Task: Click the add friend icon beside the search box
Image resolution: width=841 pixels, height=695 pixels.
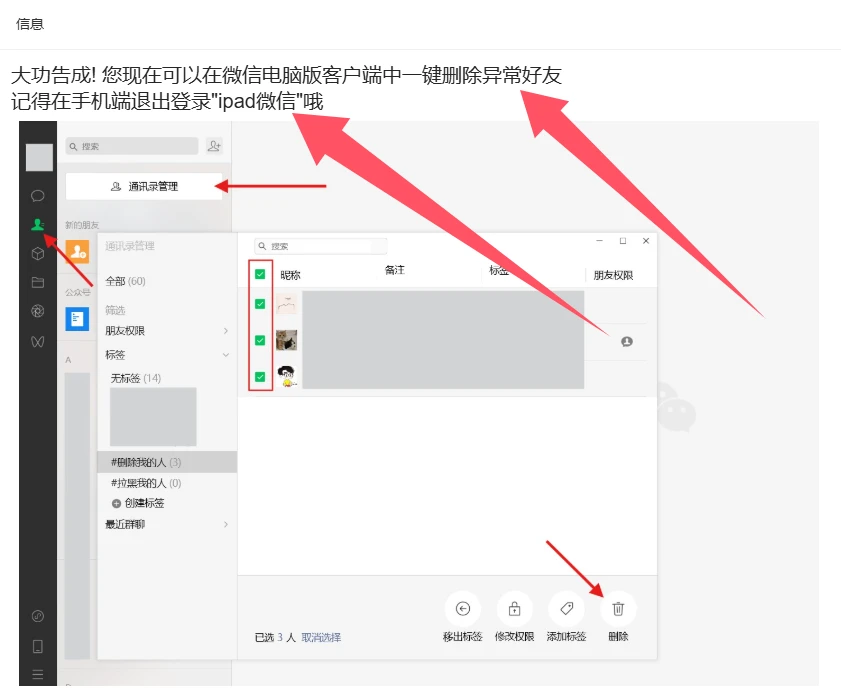Action: [x=214, y=146]
